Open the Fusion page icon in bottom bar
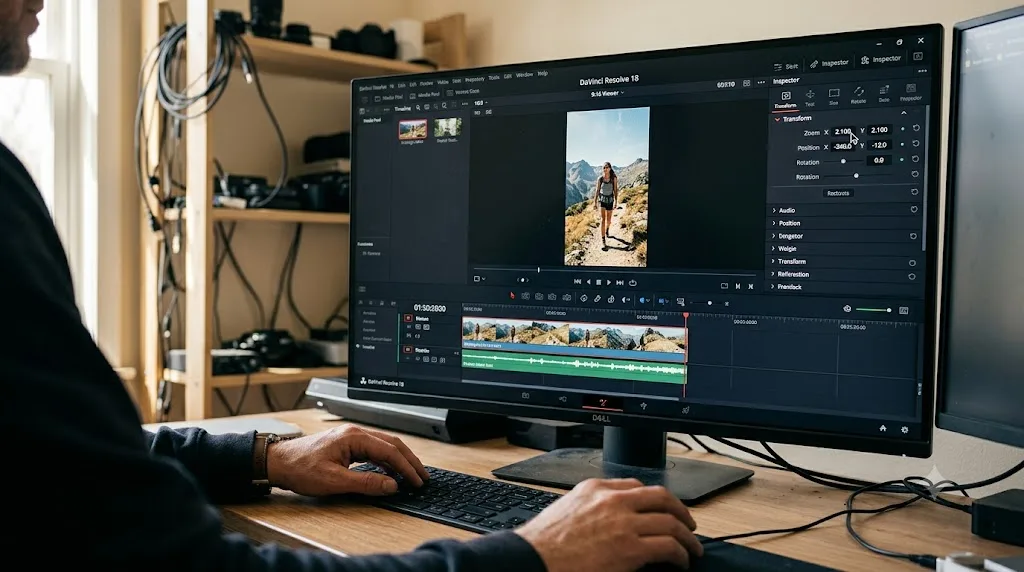 click(x=643, y=406)
